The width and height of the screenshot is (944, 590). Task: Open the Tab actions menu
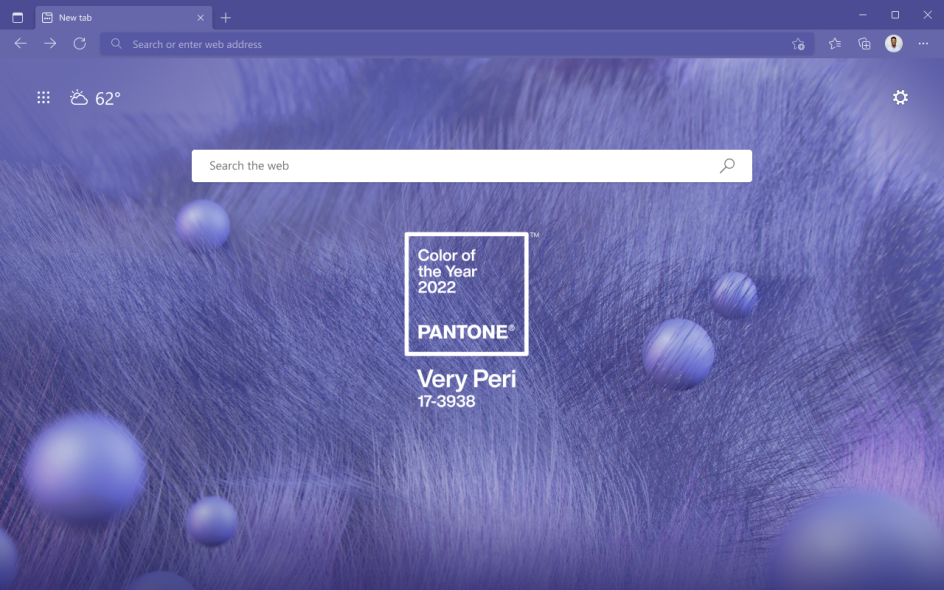17,17
